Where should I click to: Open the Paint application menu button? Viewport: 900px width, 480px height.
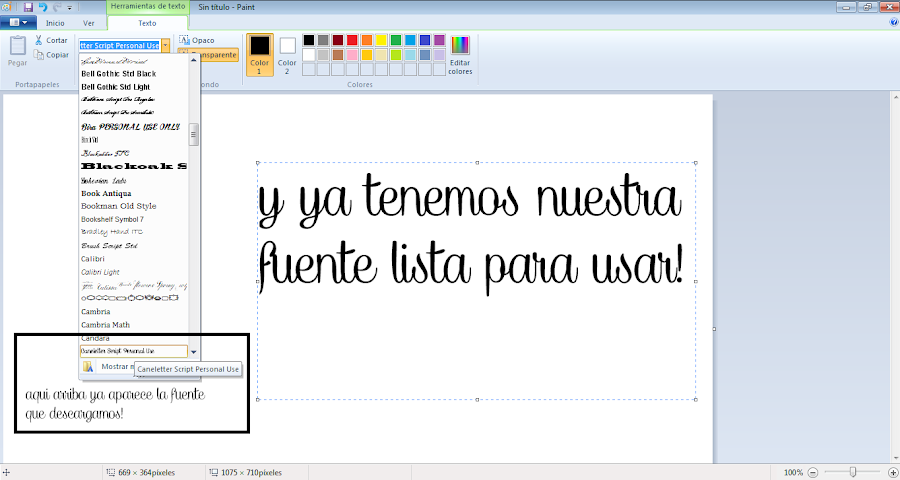click(x=18, y=23)
